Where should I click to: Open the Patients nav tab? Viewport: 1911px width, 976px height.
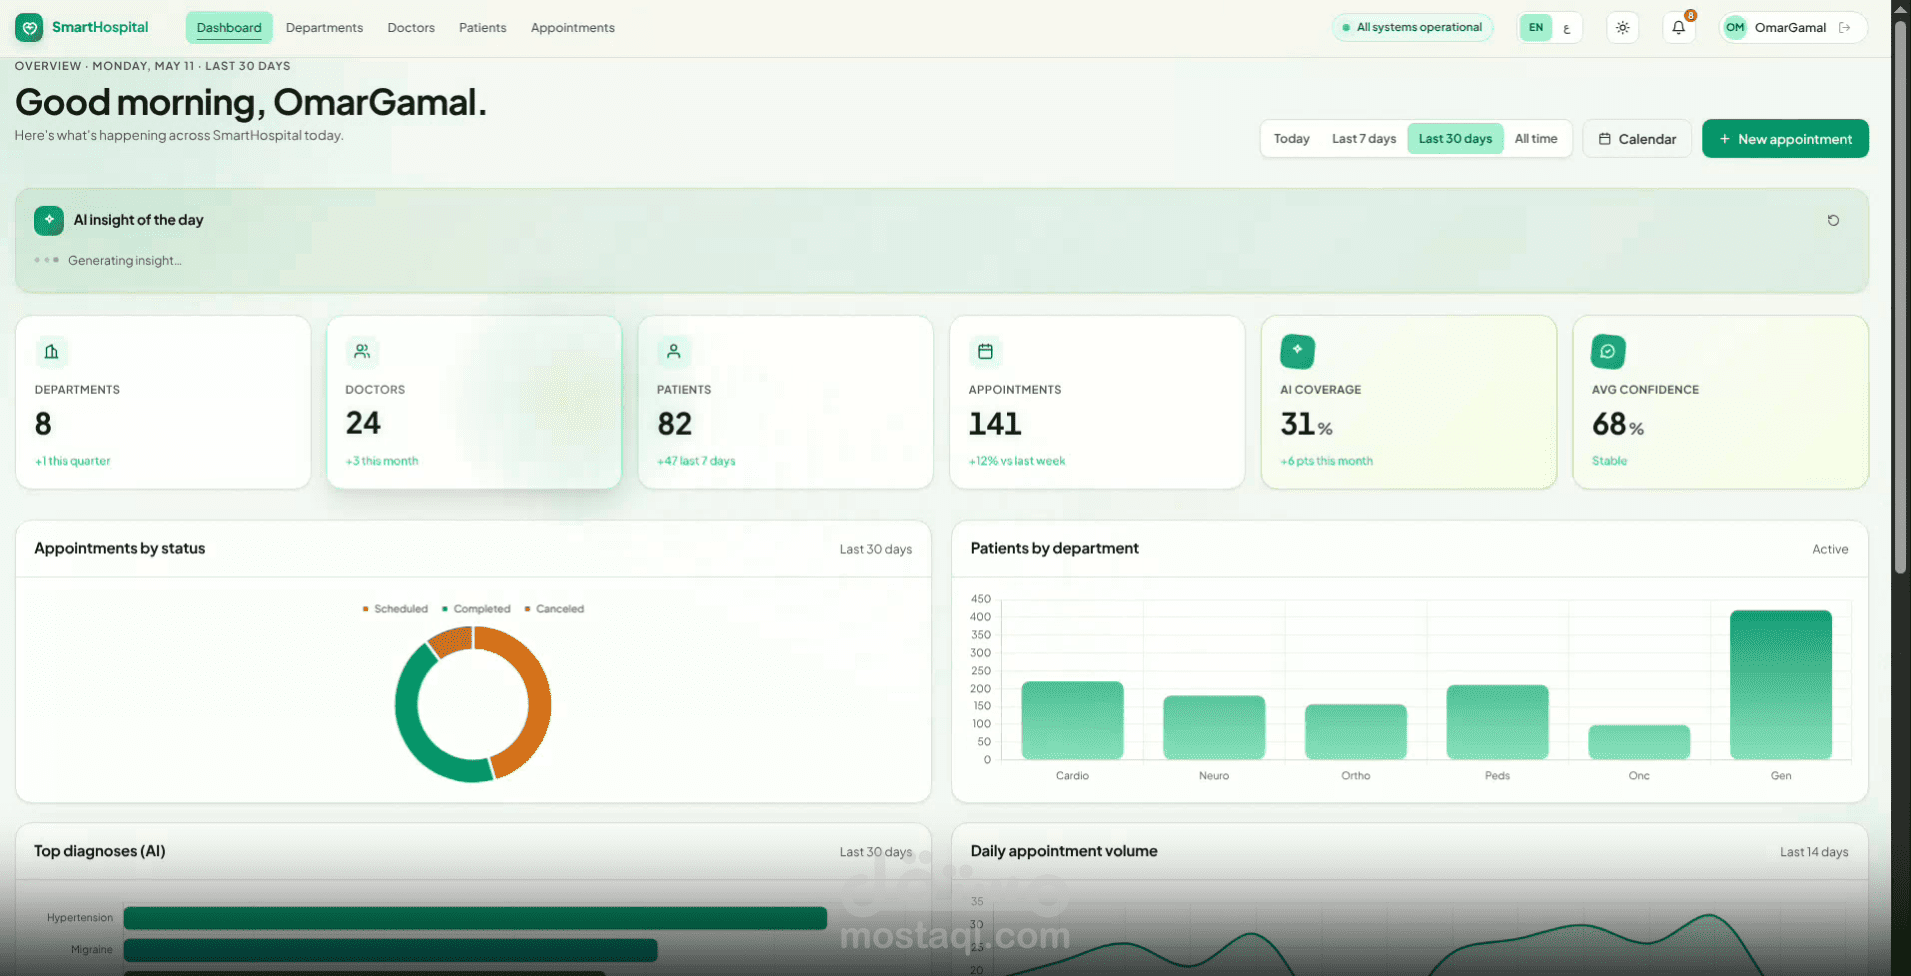tap(482, 28)
